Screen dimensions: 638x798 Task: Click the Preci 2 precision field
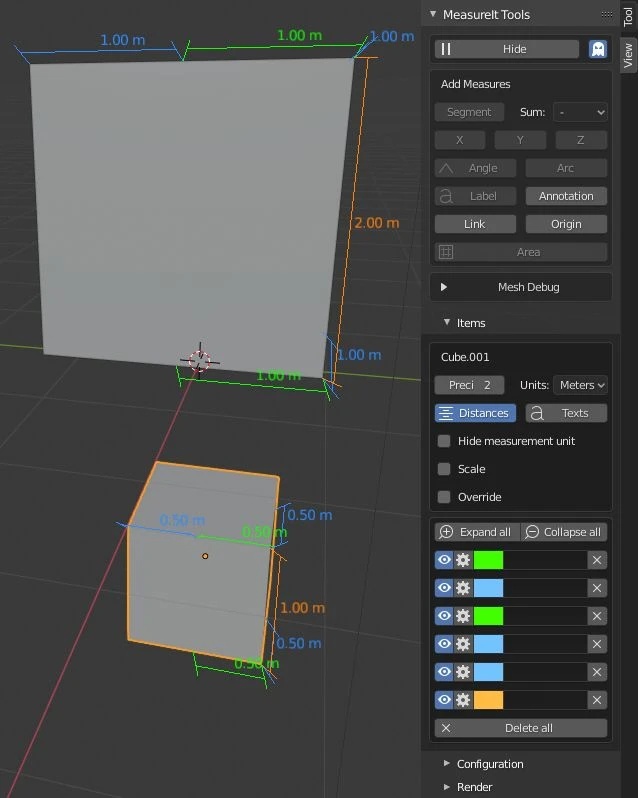coord(469,385)
